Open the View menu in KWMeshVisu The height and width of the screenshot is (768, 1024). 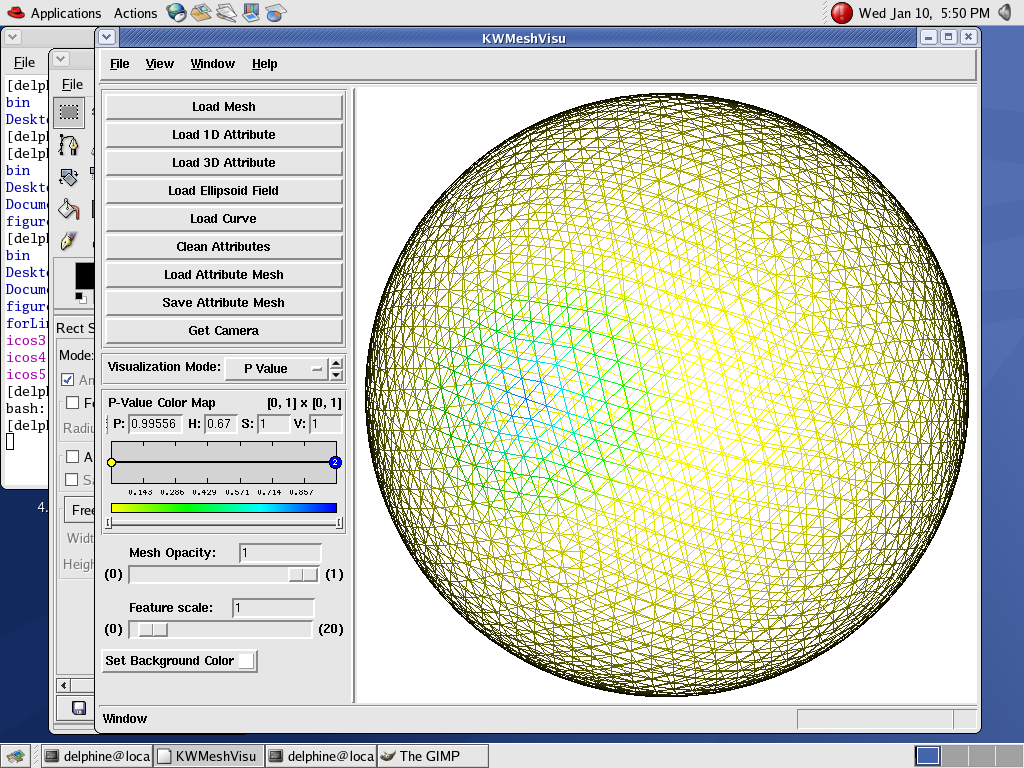pyautogui.click(x=159, y=64)
